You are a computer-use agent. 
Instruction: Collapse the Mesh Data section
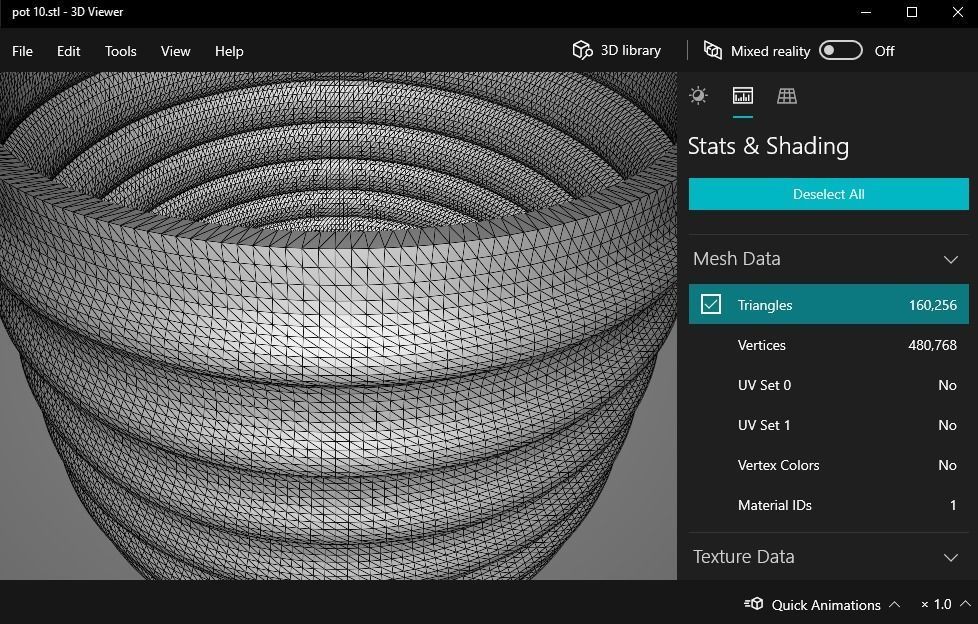point(951,259)
